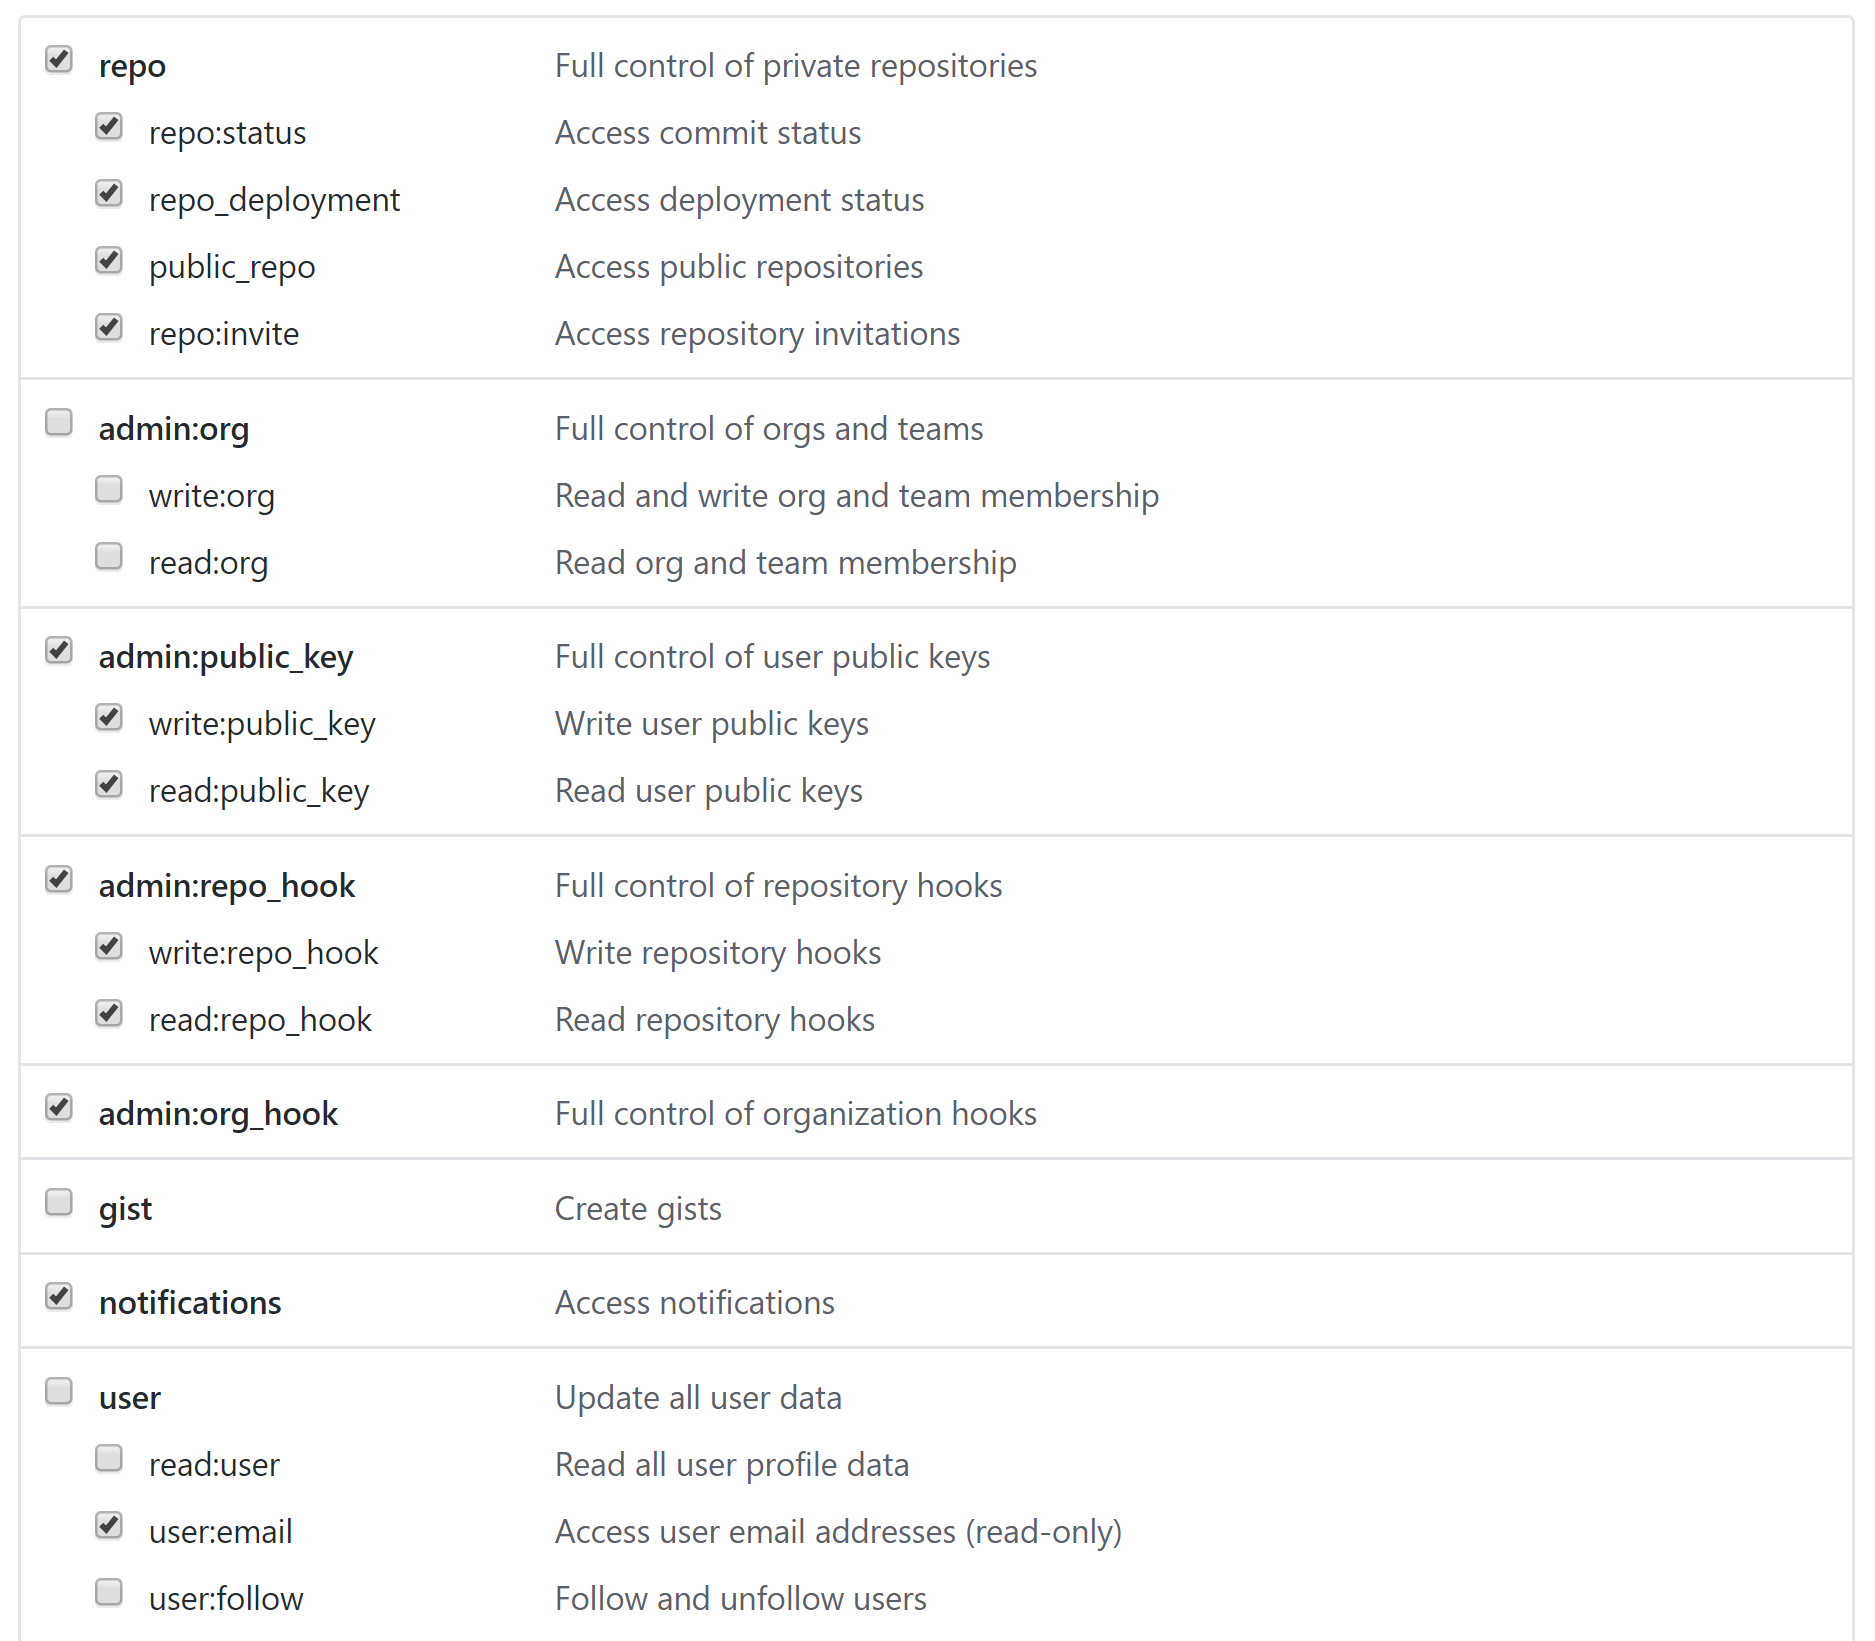Check the user:follow checkbox
The height and width of the screenshot is (1641, 1875).
[109, 1593]
